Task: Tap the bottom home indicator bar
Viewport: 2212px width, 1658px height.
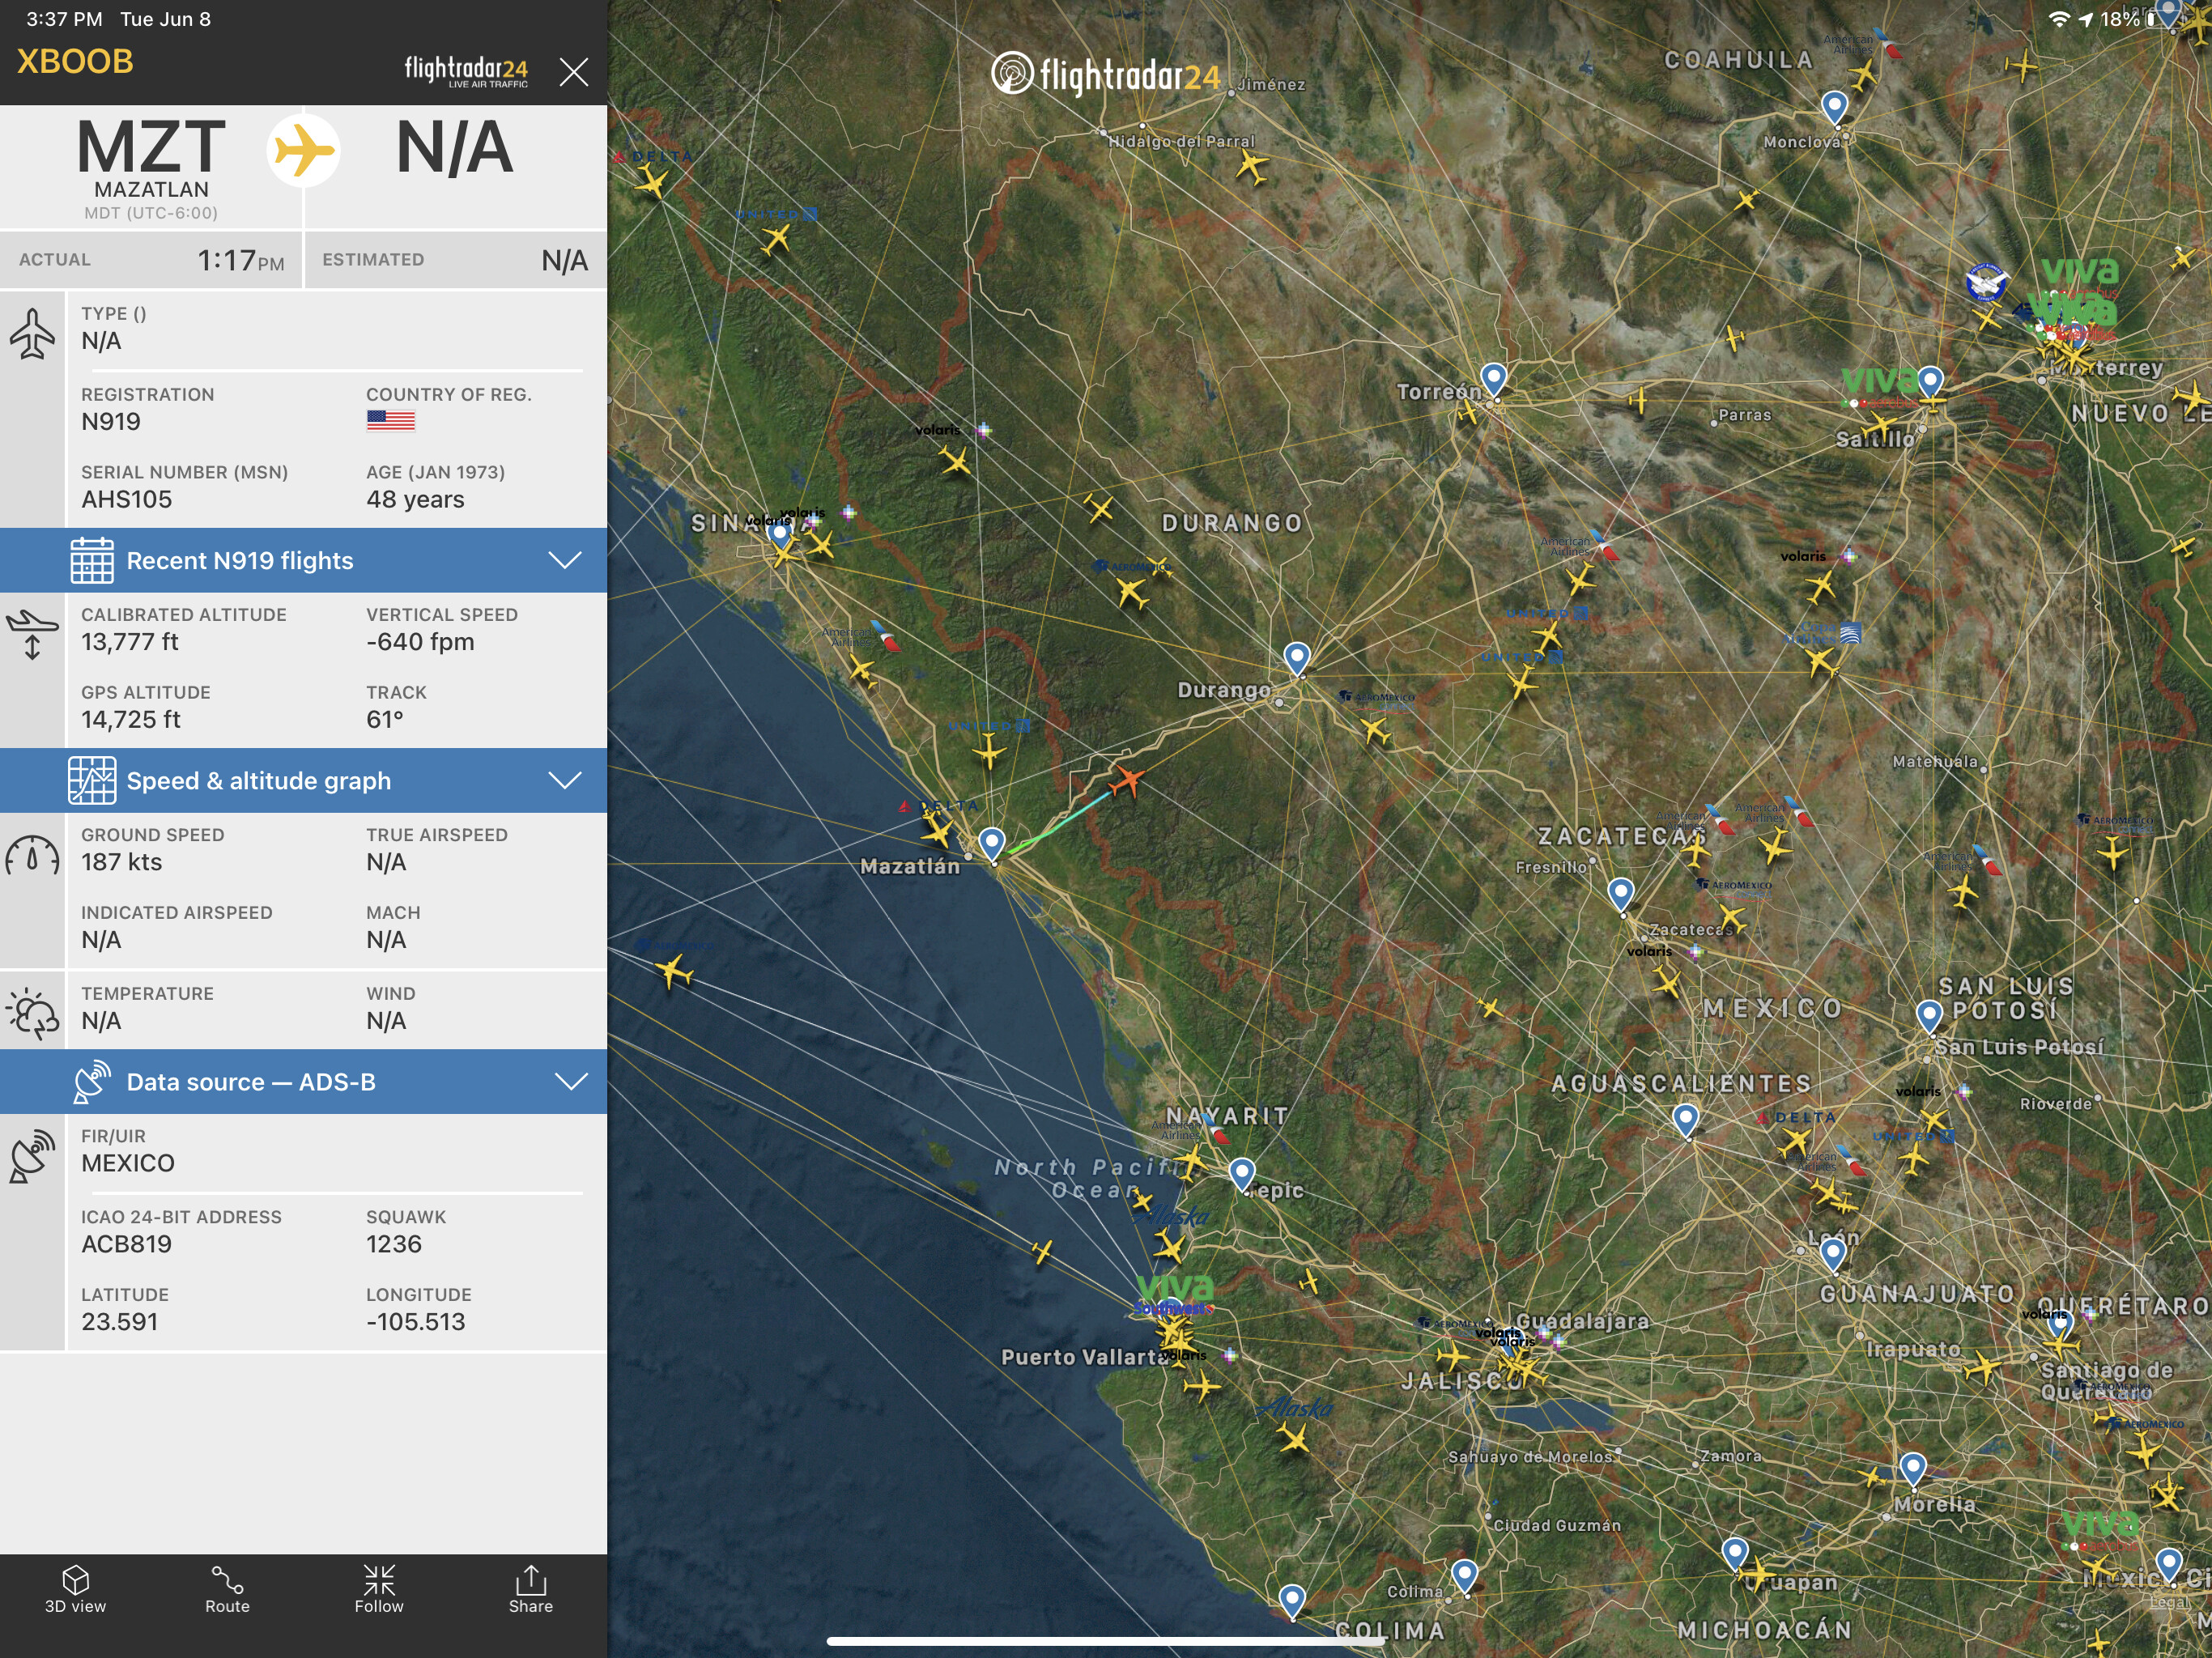Action: point(1105,1640)
